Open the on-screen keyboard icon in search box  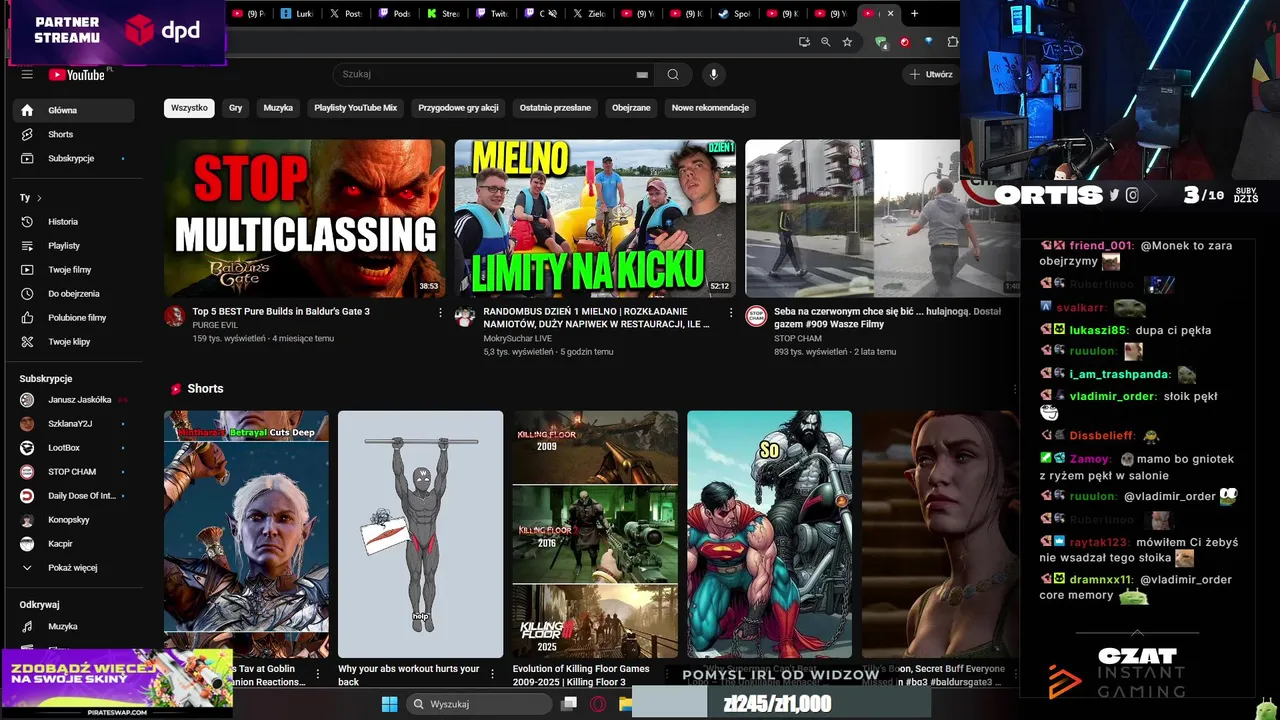pyautogui.click(x=642, y=75)
